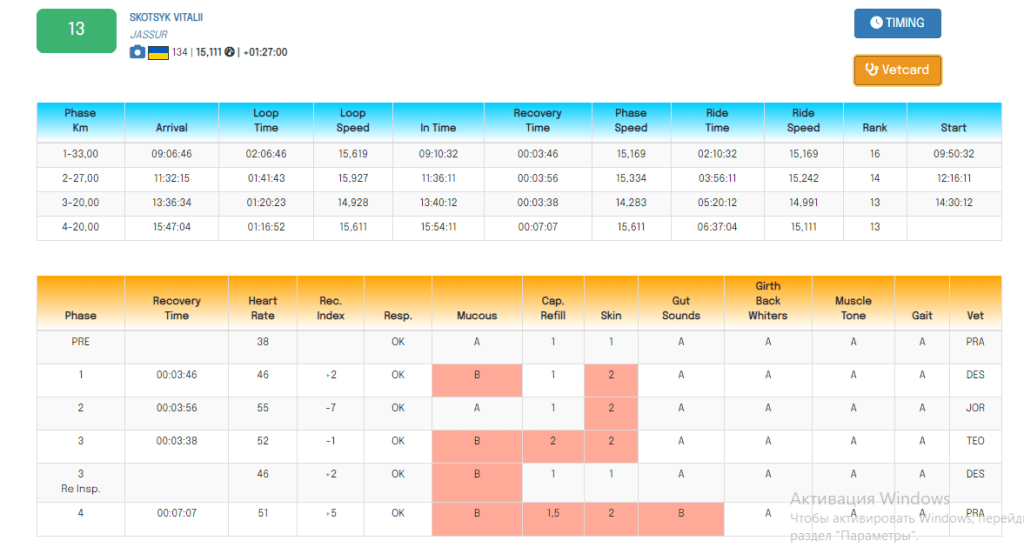Open rider SKOTSYK VITALII profile link
The height and width of the screenshot is (554, 1024).
click(166, 18)
